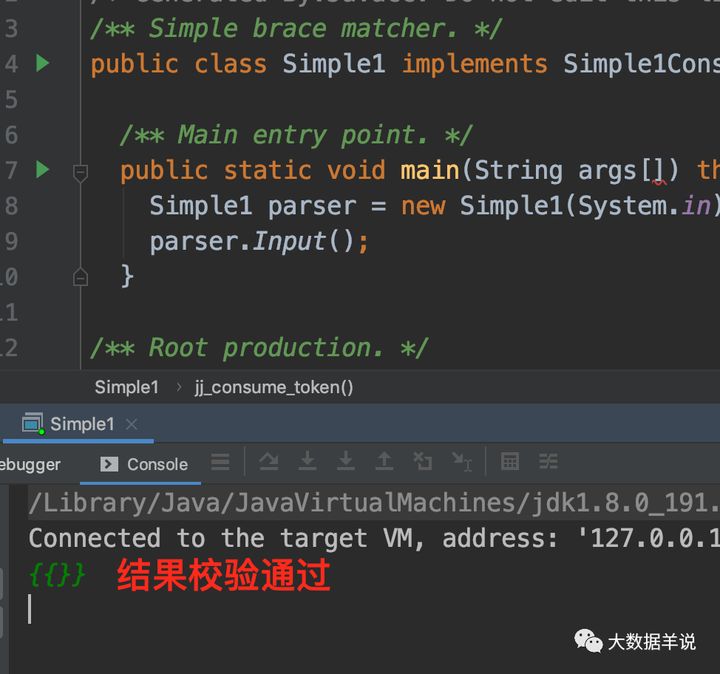Select Simple1 in the breadcrumb bar

tap(127, 387)
